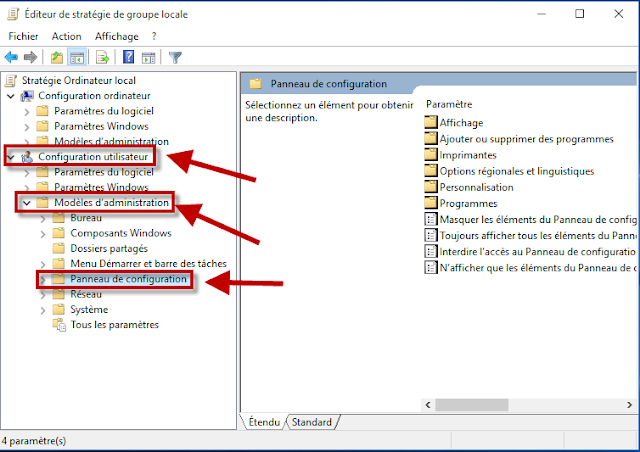This screenshot has height=452, width=640.
Task: Click the policy icon beside Masquer les éléments
Action: 431,219
